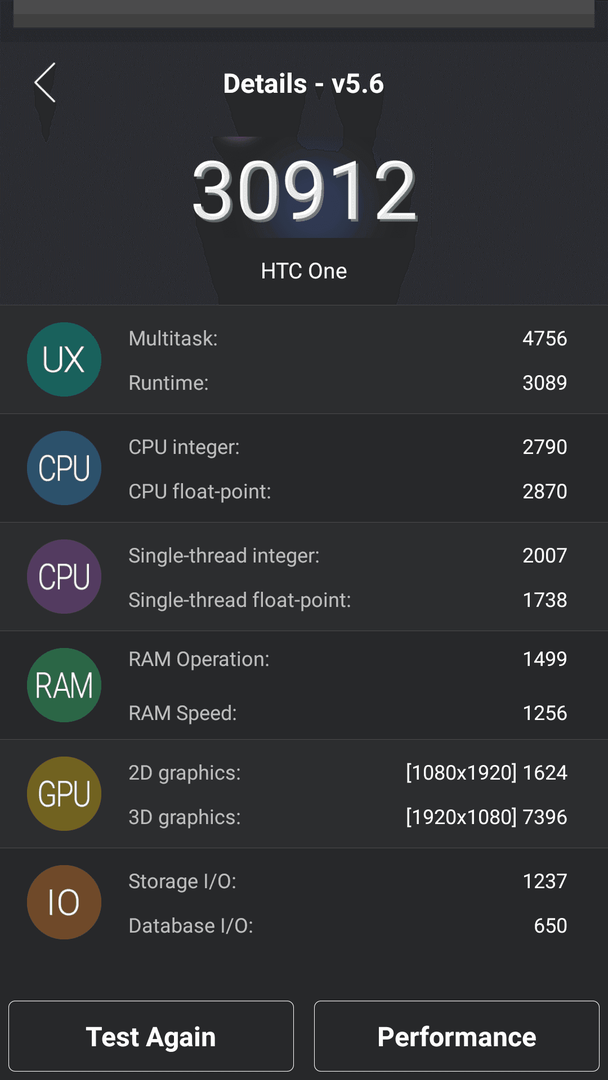Tap the Database I/O score 650
The image size is (608, 1080).
[550, 926]
